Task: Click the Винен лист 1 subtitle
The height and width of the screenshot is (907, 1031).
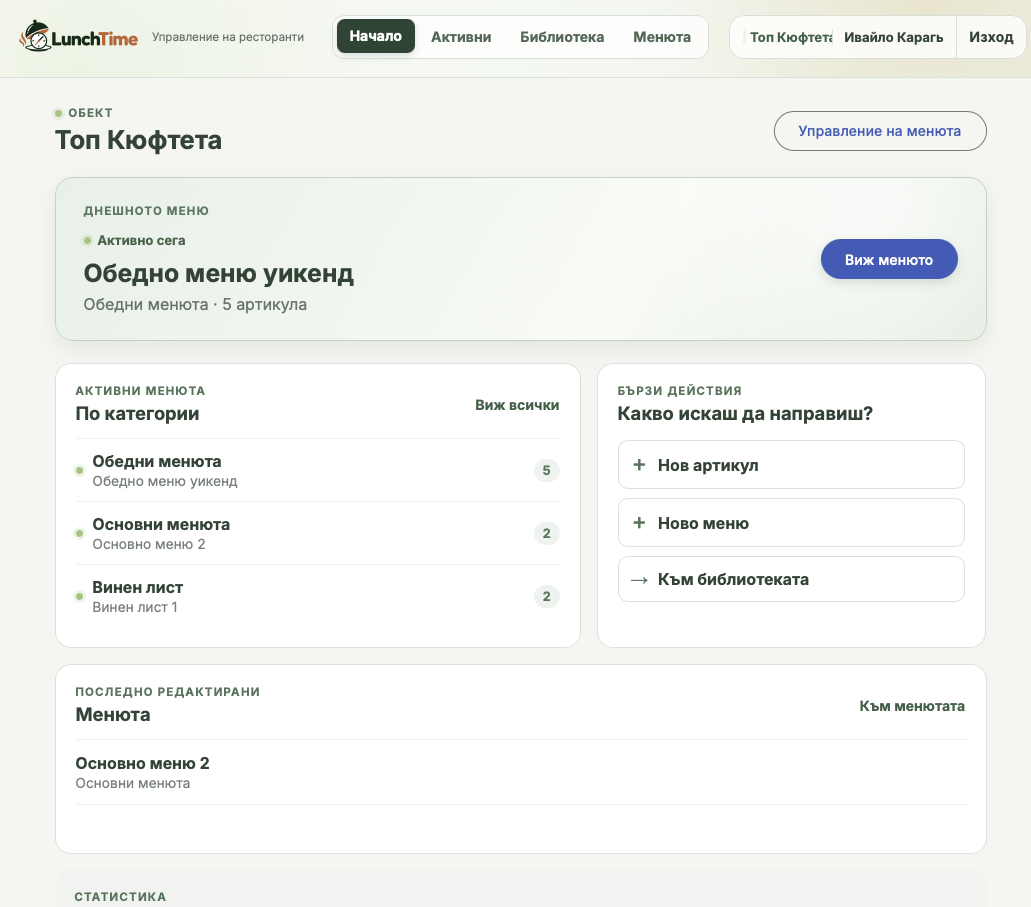Action: [135, 607]
